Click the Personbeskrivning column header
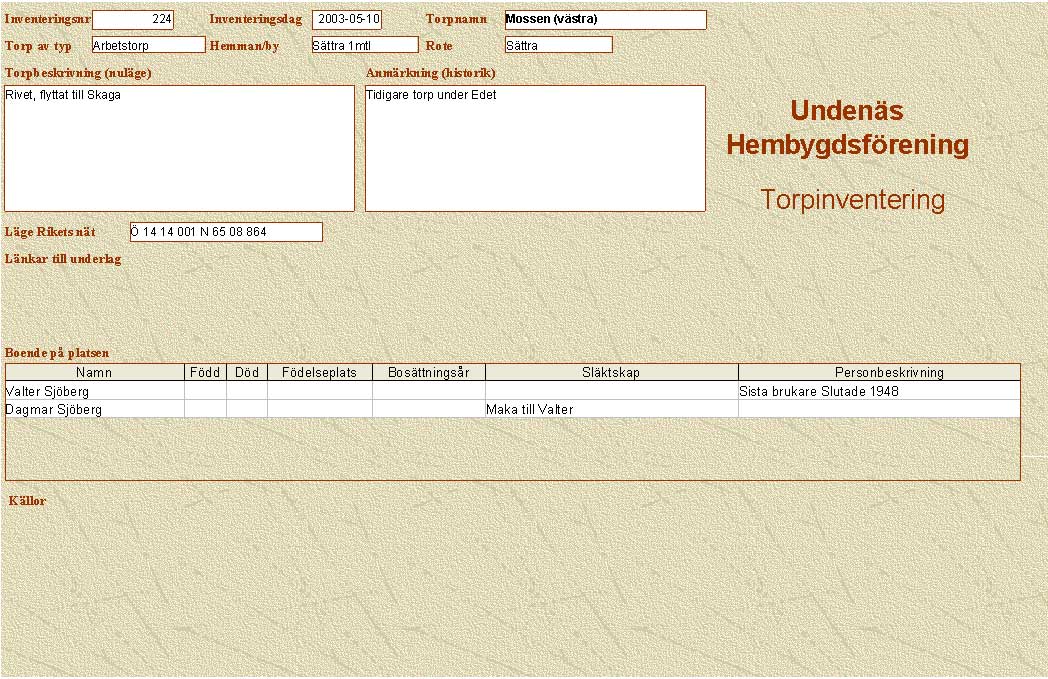The width and height of the screenshot is (1048, 679). pyautogui.click(x=879, y=373)
